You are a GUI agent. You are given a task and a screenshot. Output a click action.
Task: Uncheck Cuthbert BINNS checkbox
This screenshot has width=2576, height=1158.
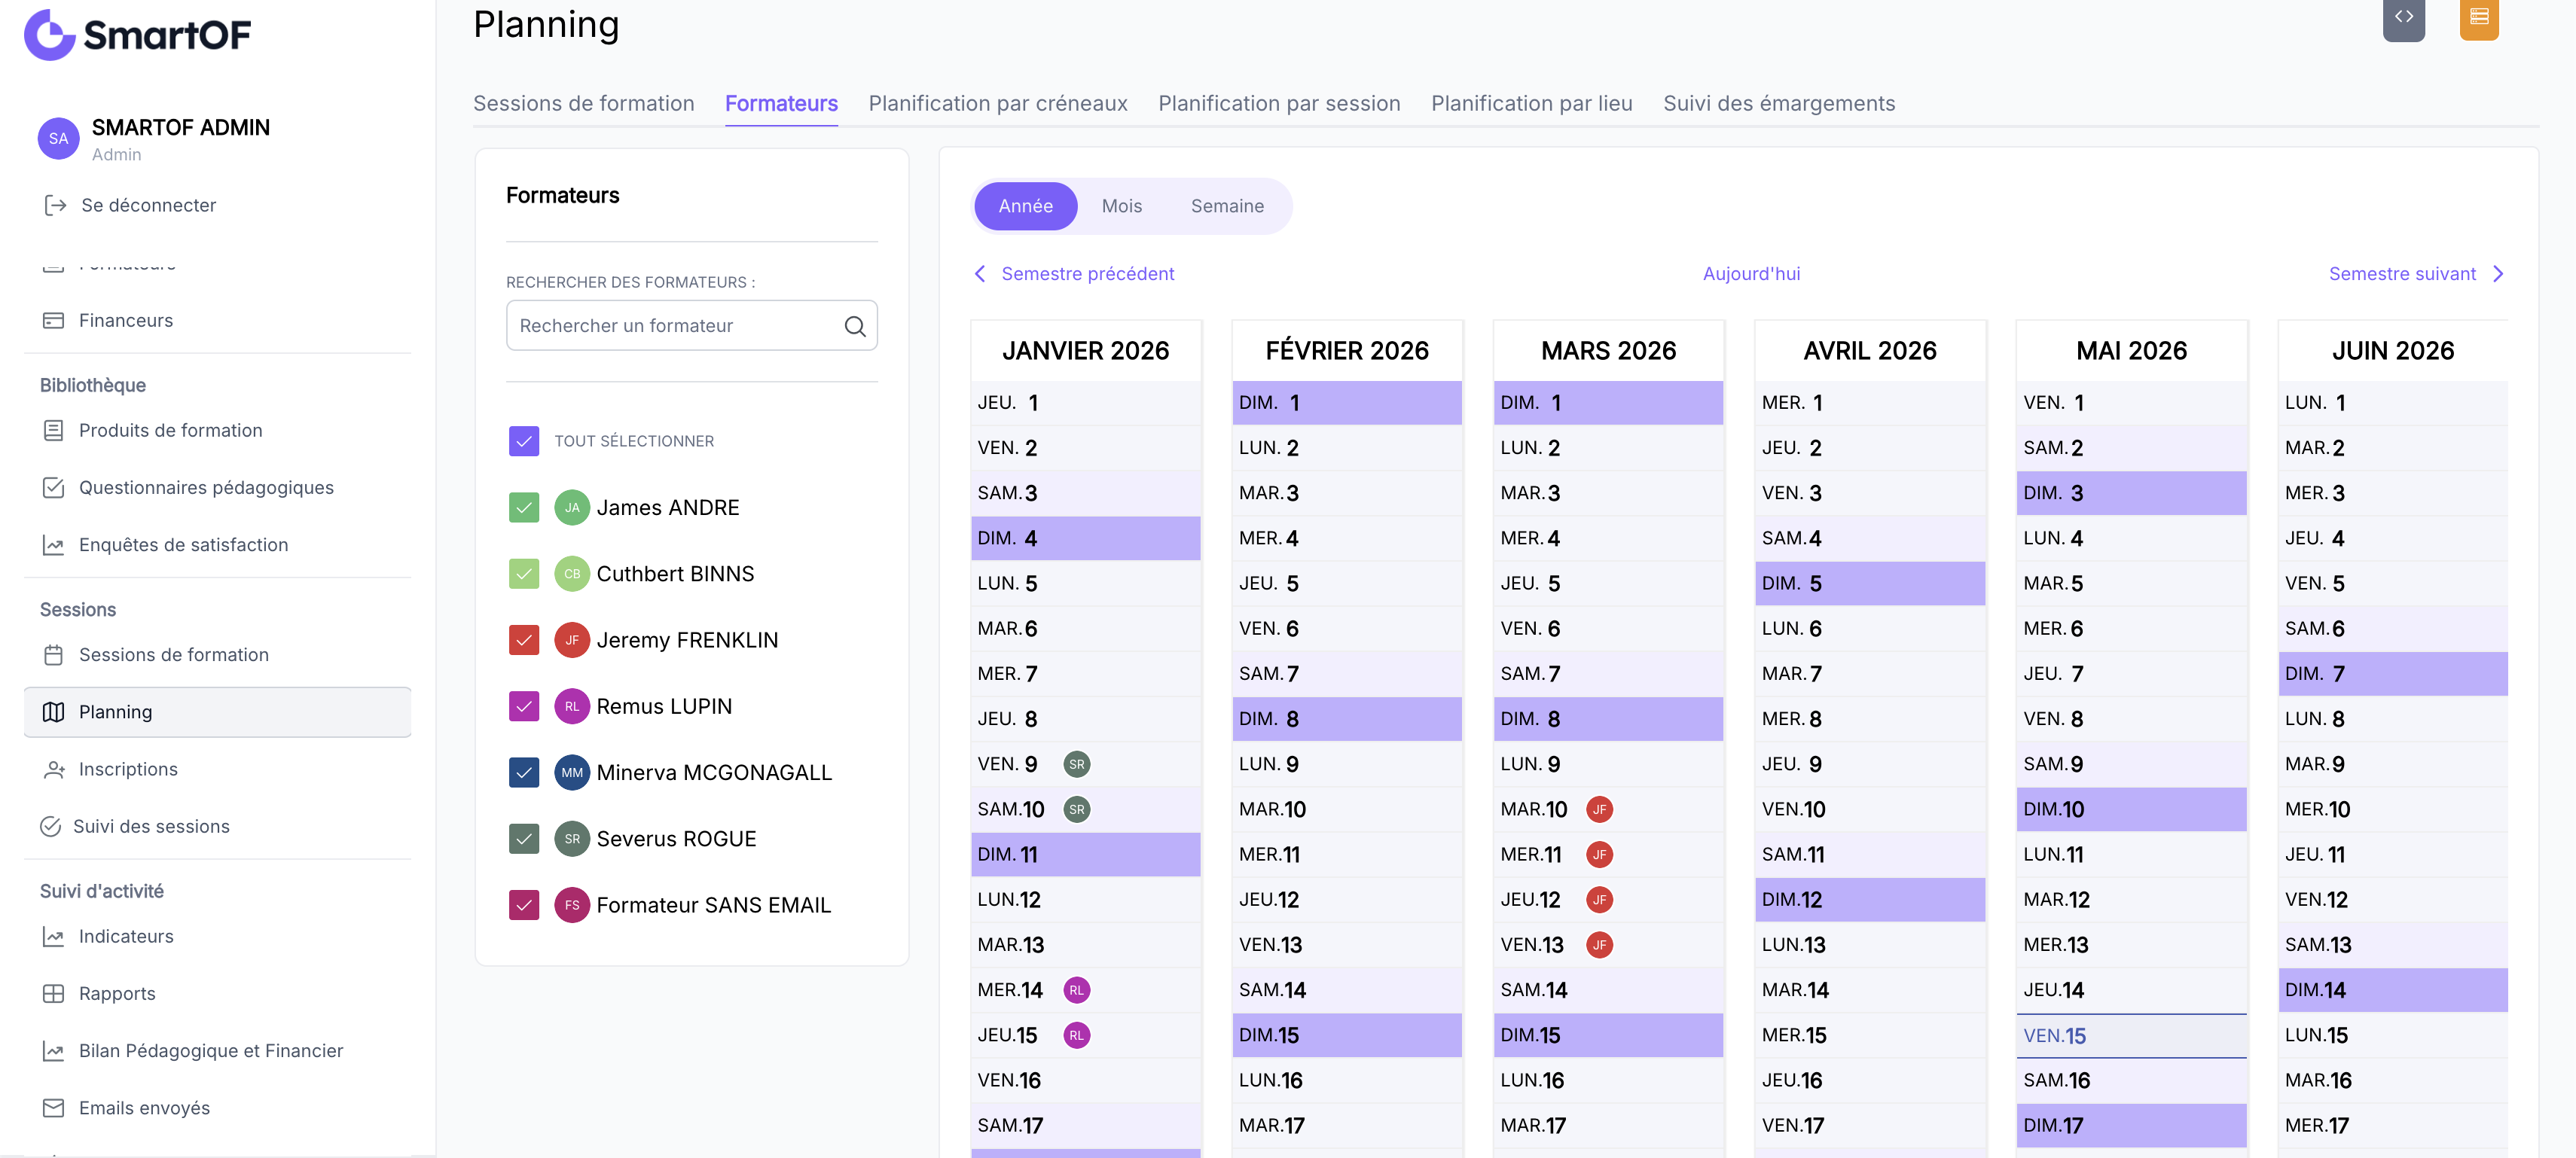point(524,574)
